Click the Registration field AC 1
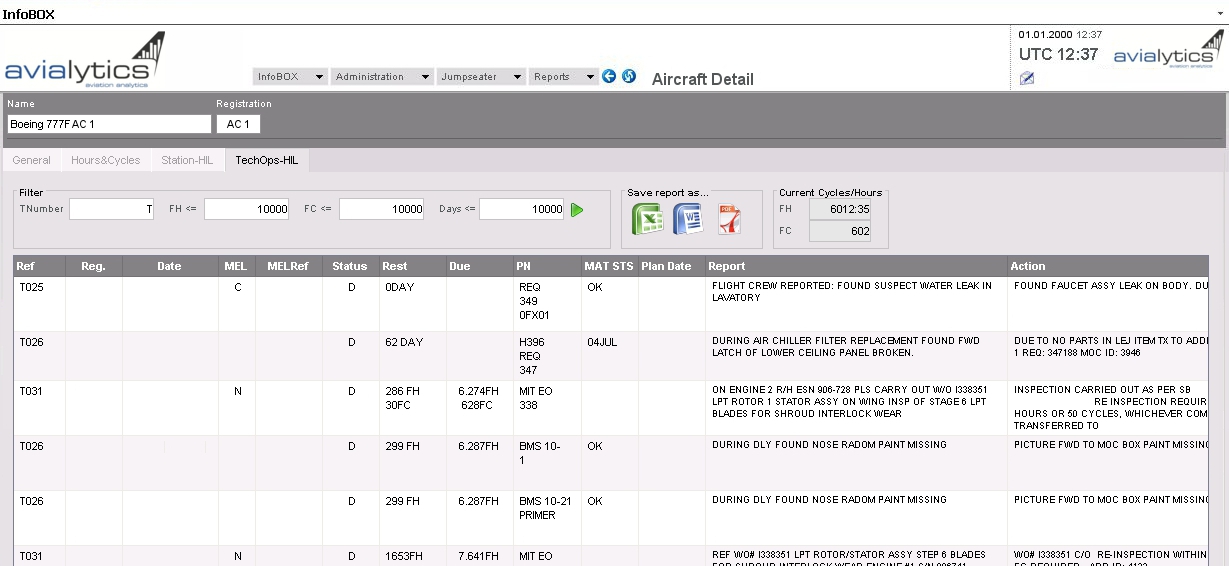The image size is (1229, 566). pyautogui.click(x=238, y=124)
